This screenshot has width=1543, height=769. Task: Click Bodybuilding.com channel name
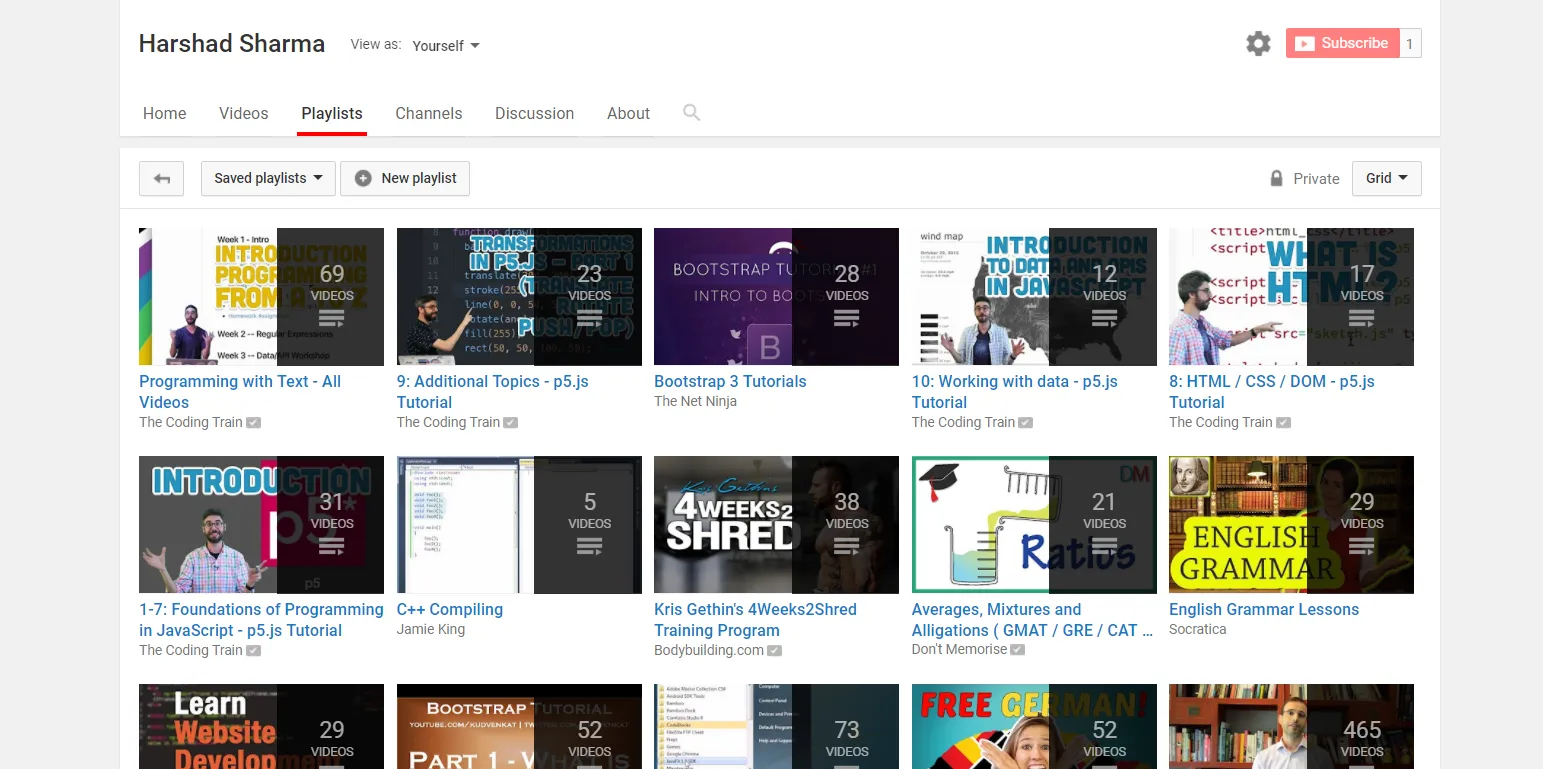click(x=709, y=650)
